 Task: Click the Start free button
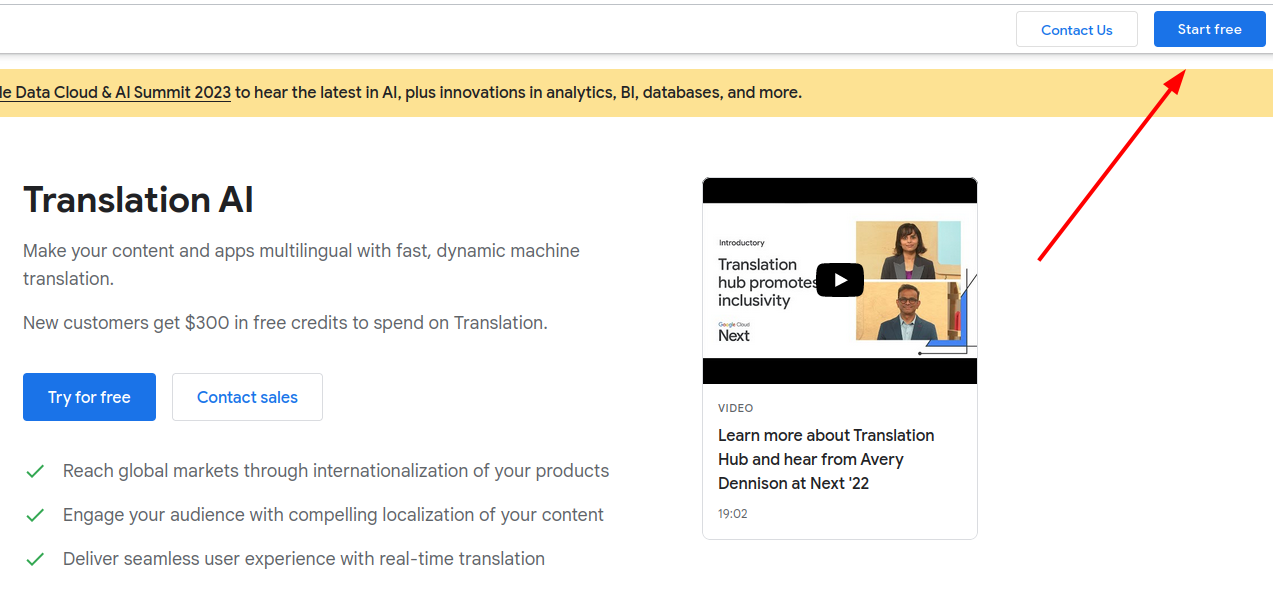point(1209,29)
